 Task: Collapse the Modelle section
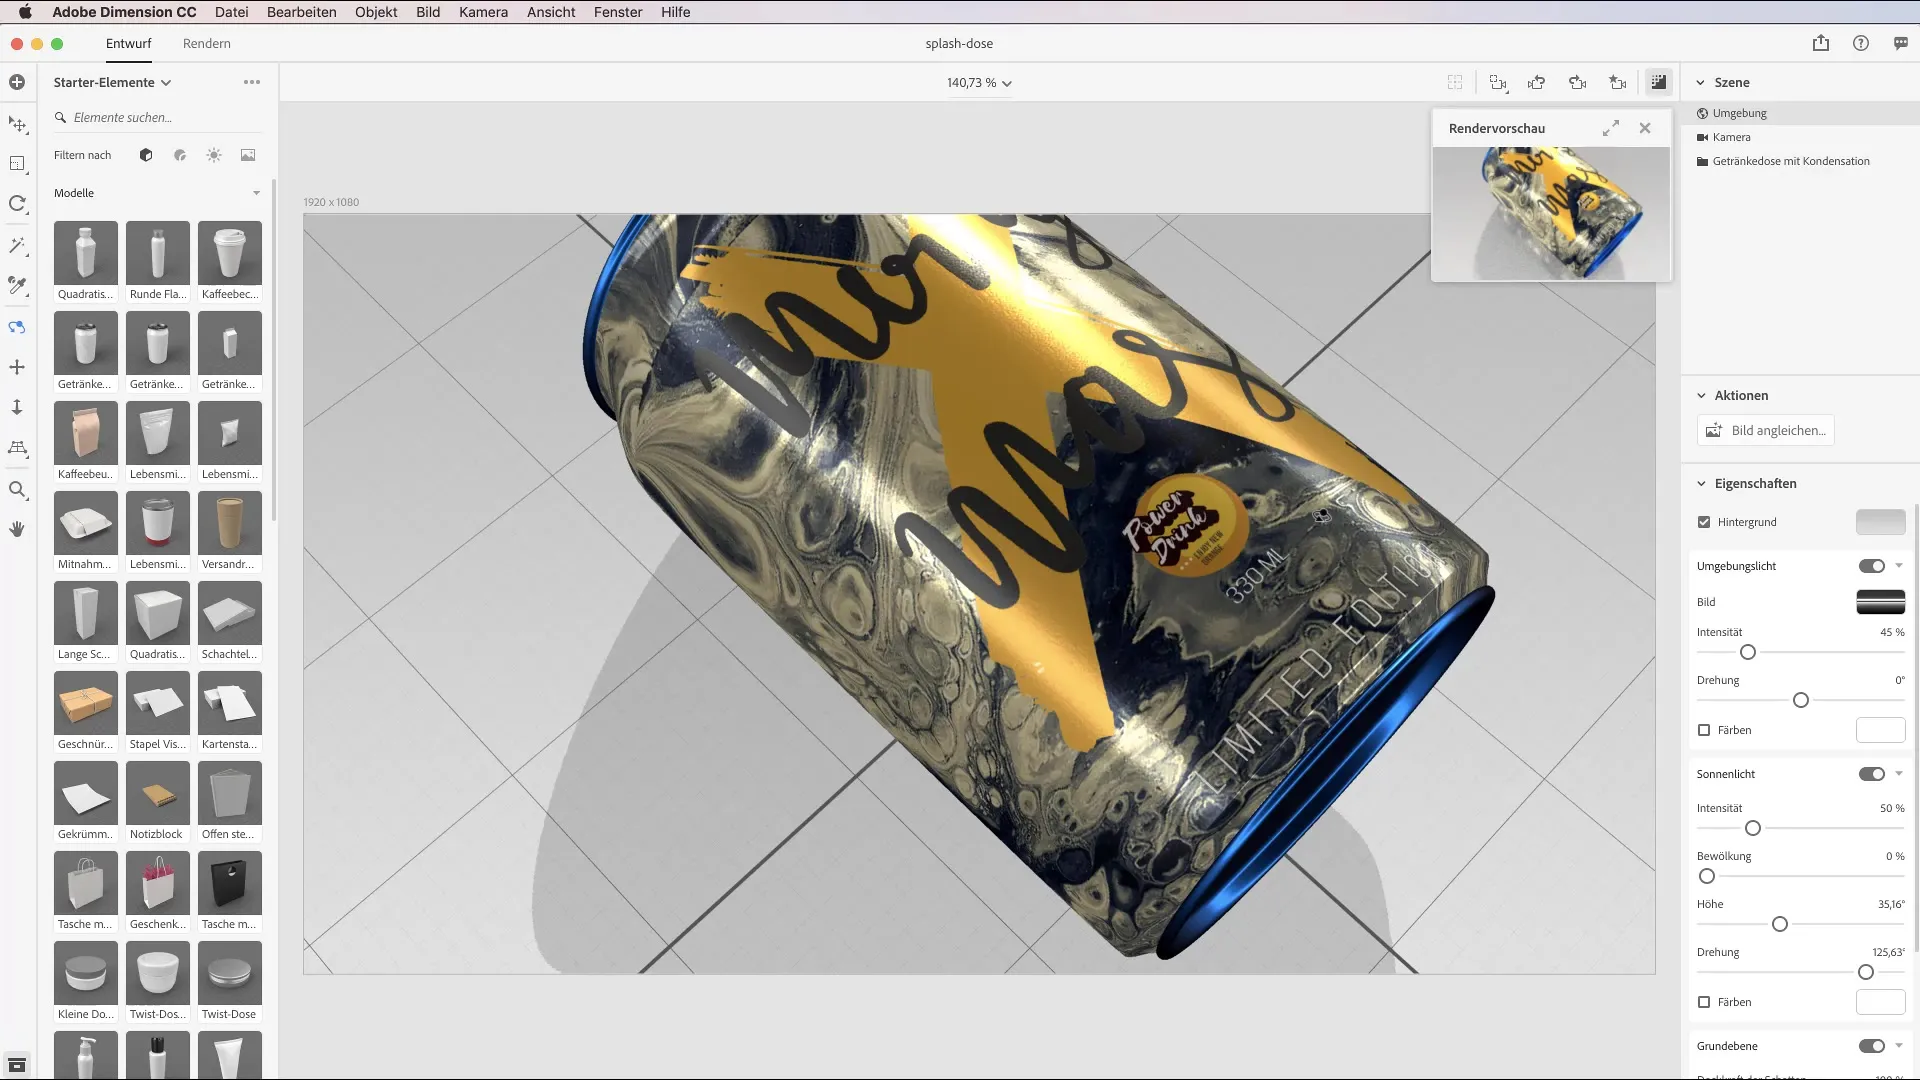tap(257, 193)
